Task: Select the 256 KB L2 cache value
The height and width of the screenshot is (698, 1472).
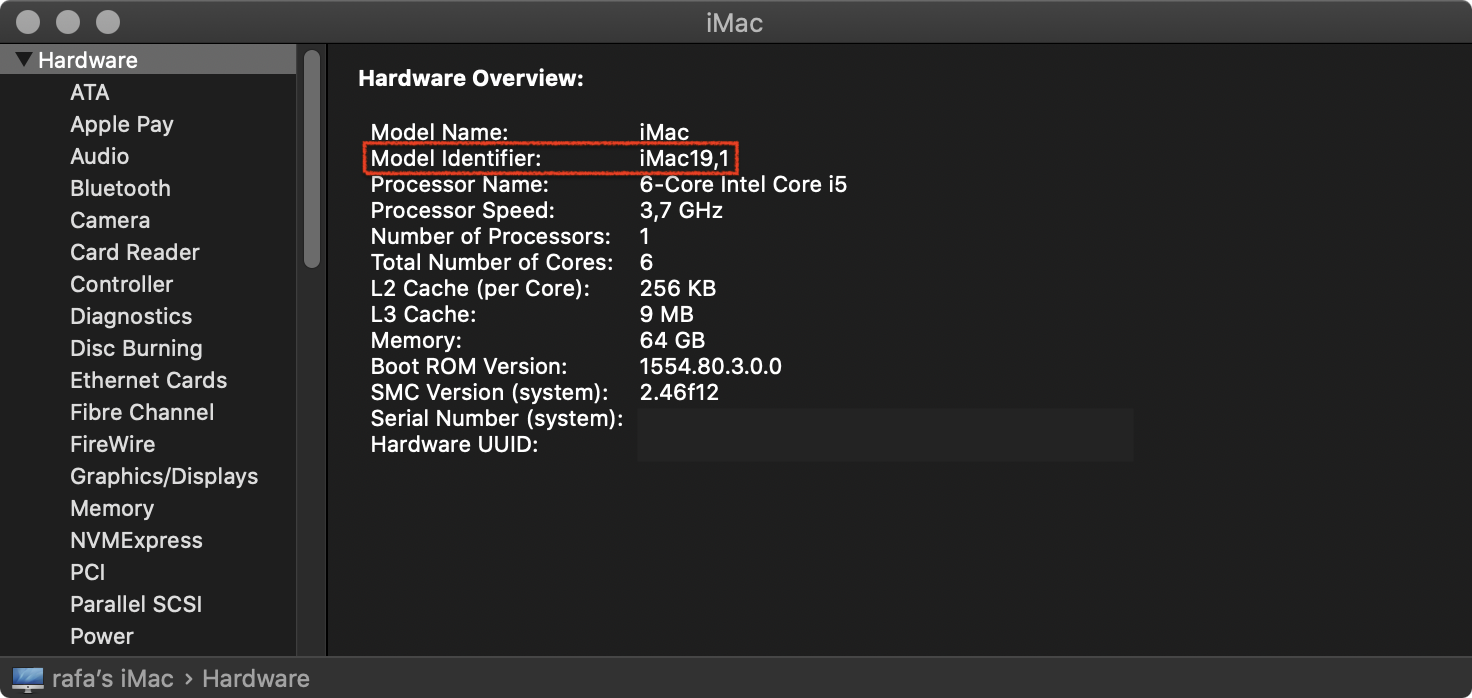Action: (x=678, y=288)
